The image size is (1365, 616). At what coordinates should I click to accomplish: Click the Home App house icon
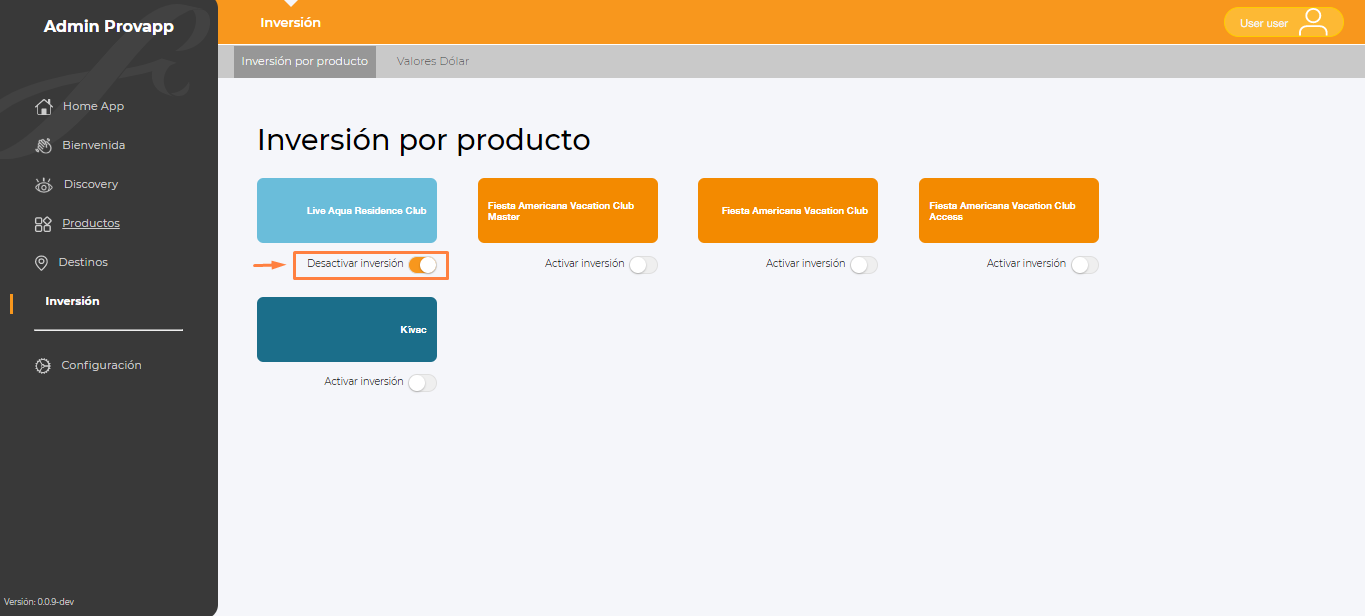[43, 106]
